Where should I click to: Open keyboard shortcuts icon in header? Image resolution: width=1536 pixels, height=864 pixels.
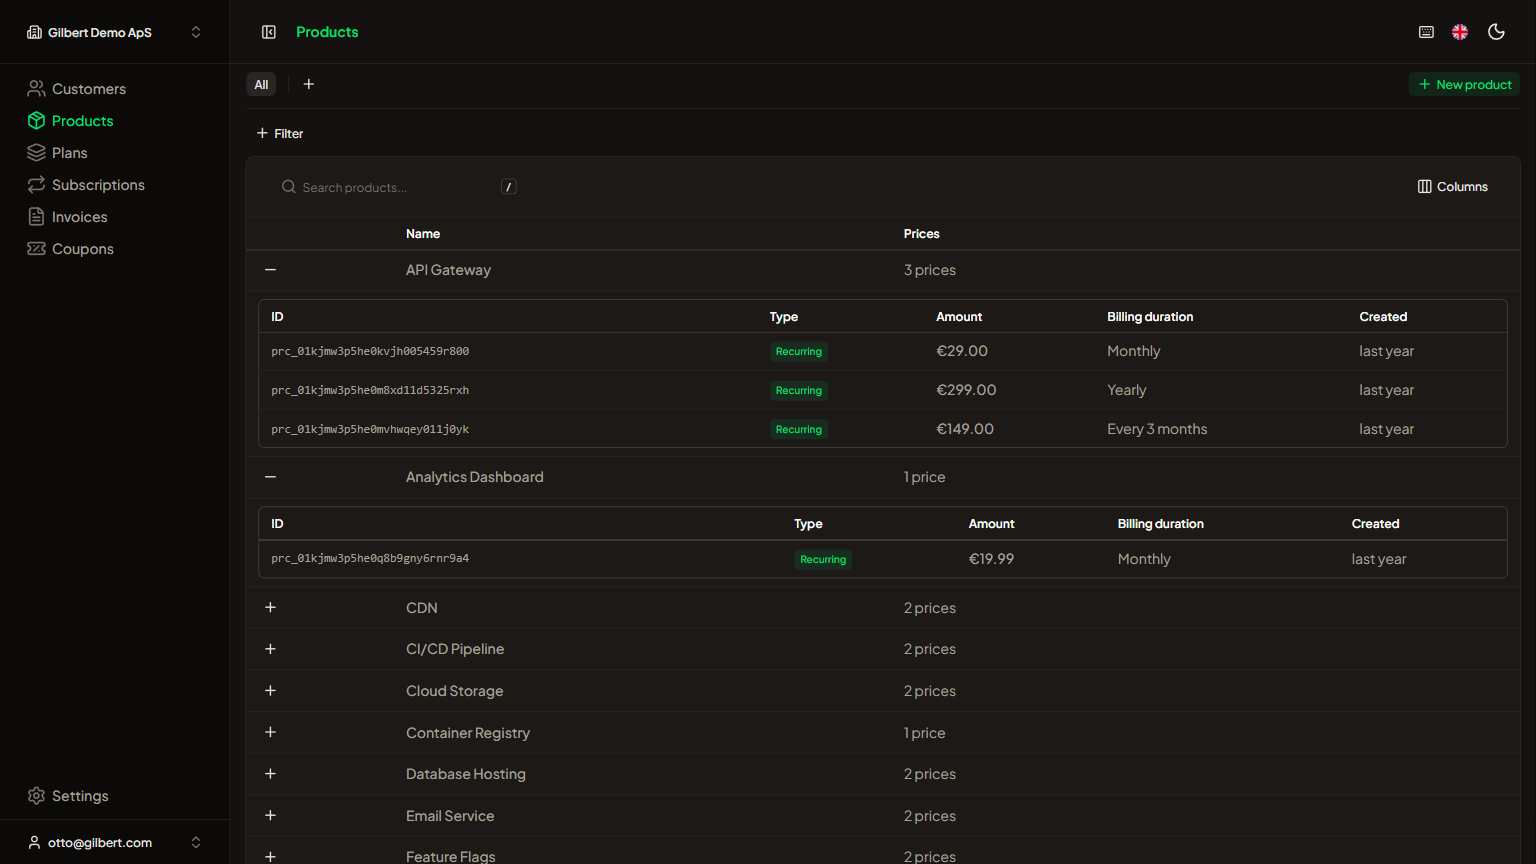tap(1426, 32)
